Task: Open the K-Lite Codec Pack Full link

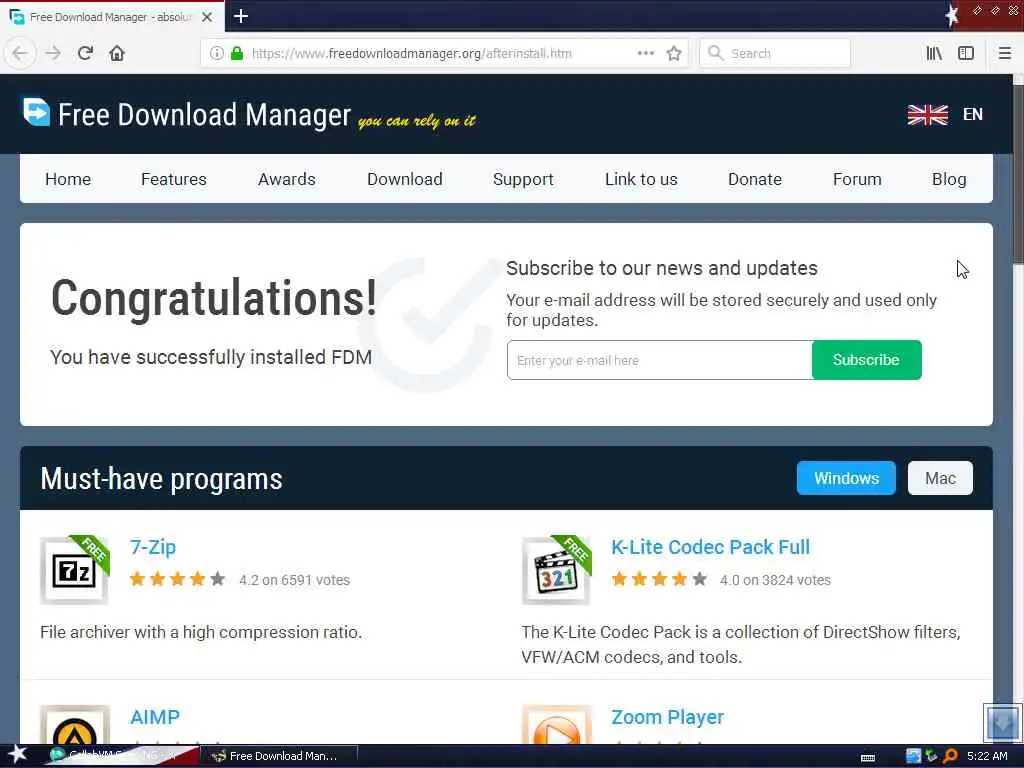Action: point(711,547)
